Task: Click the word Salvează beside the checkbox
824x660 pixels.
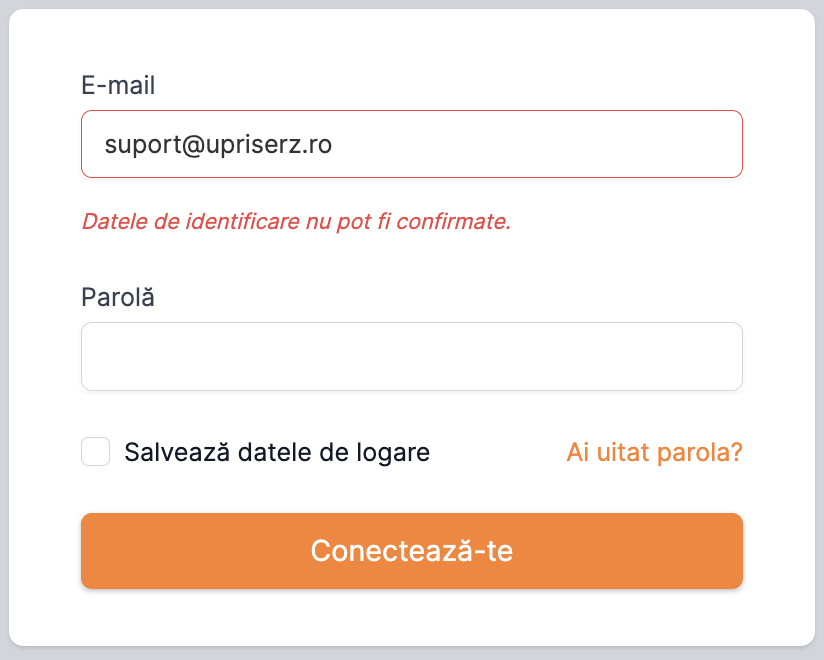Action: tap(177, 452)
